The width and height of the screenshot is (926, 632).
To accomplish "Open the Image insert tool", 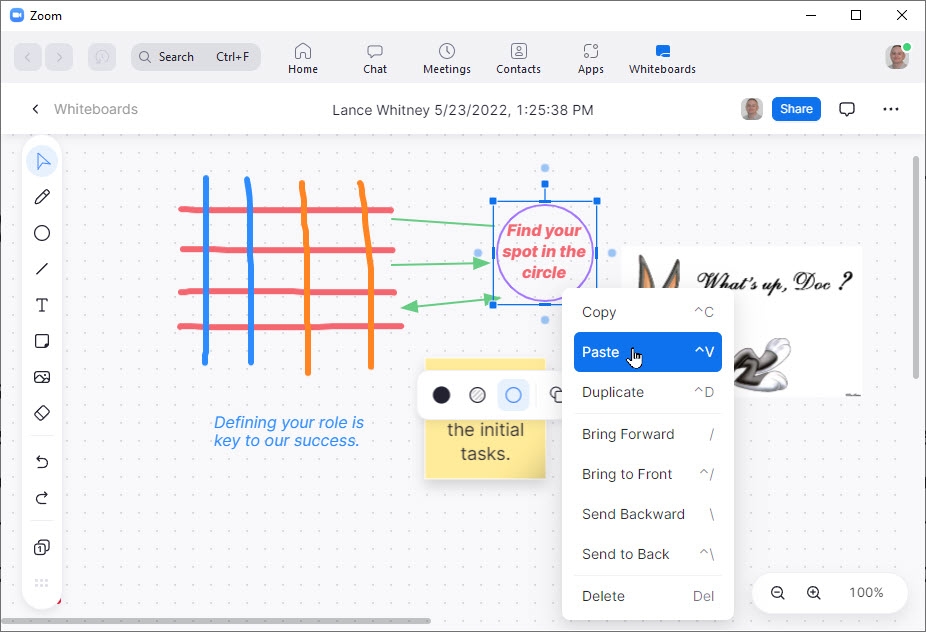I will 42,377.
